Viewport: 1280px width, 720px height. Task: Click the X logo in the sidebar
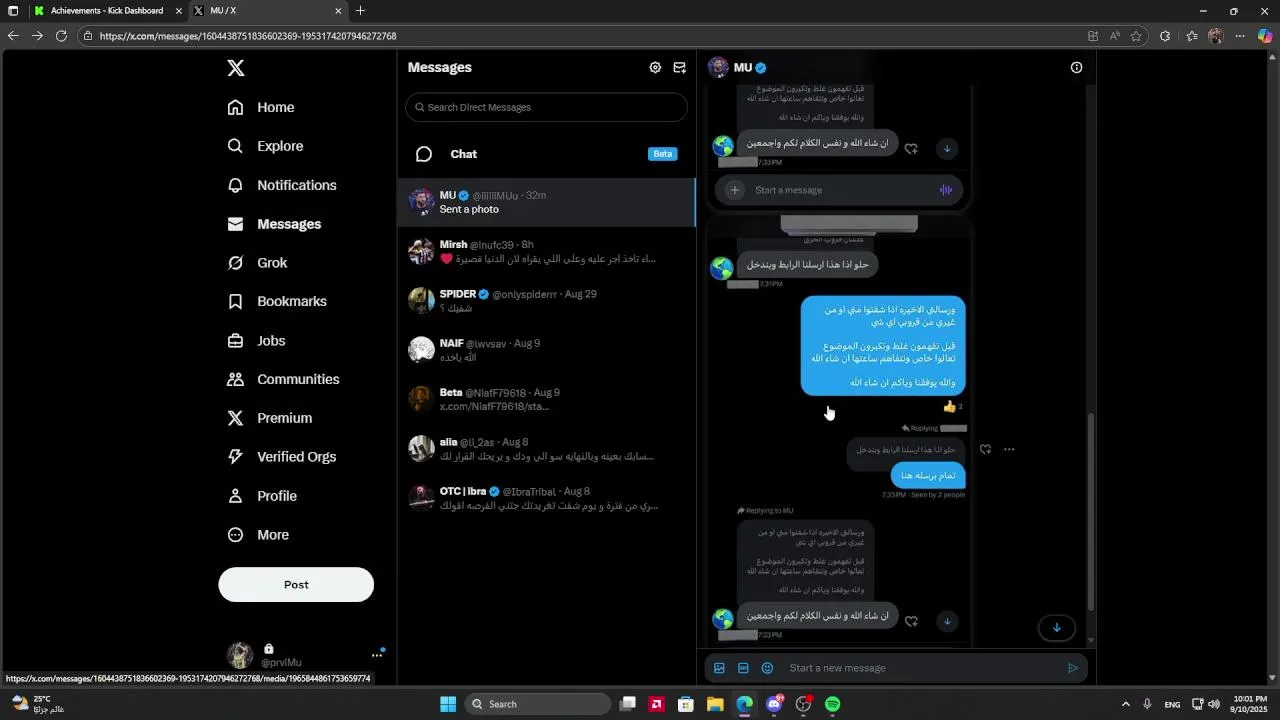point(236,68)
